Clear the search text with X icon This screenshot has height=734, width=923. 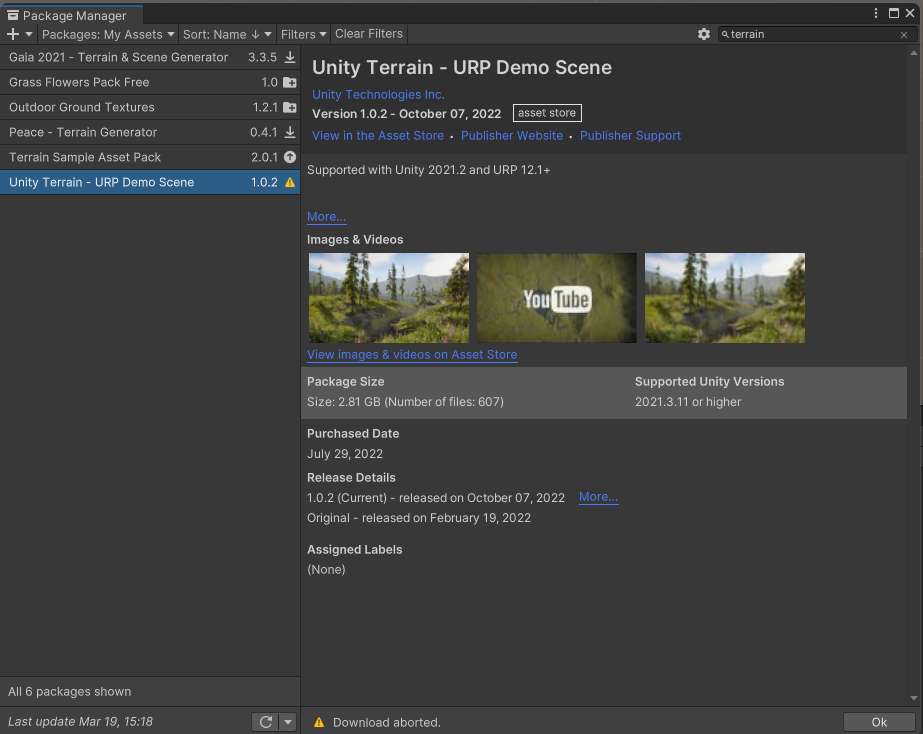(x=904, y=35)
